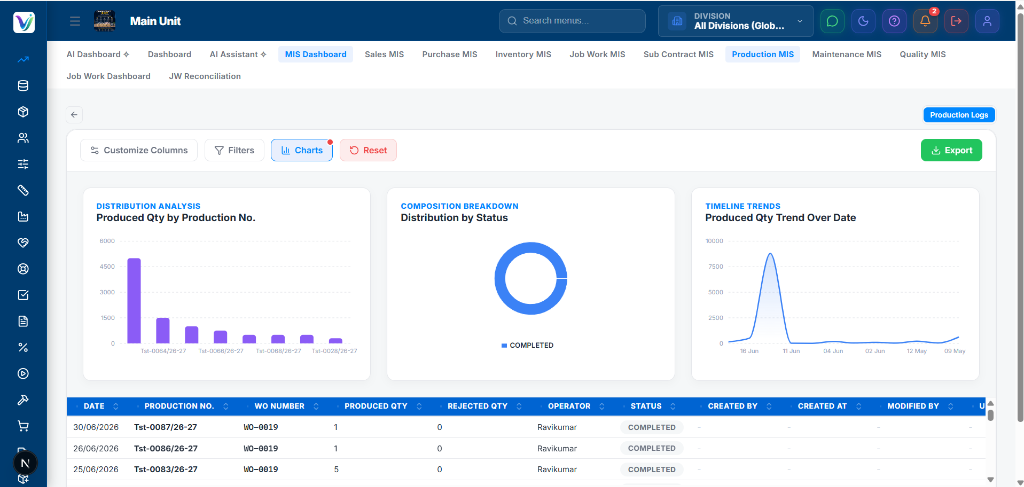Toggle dark mode with the moon icon
Screen dimensions: 1024x487
[863, 21]
